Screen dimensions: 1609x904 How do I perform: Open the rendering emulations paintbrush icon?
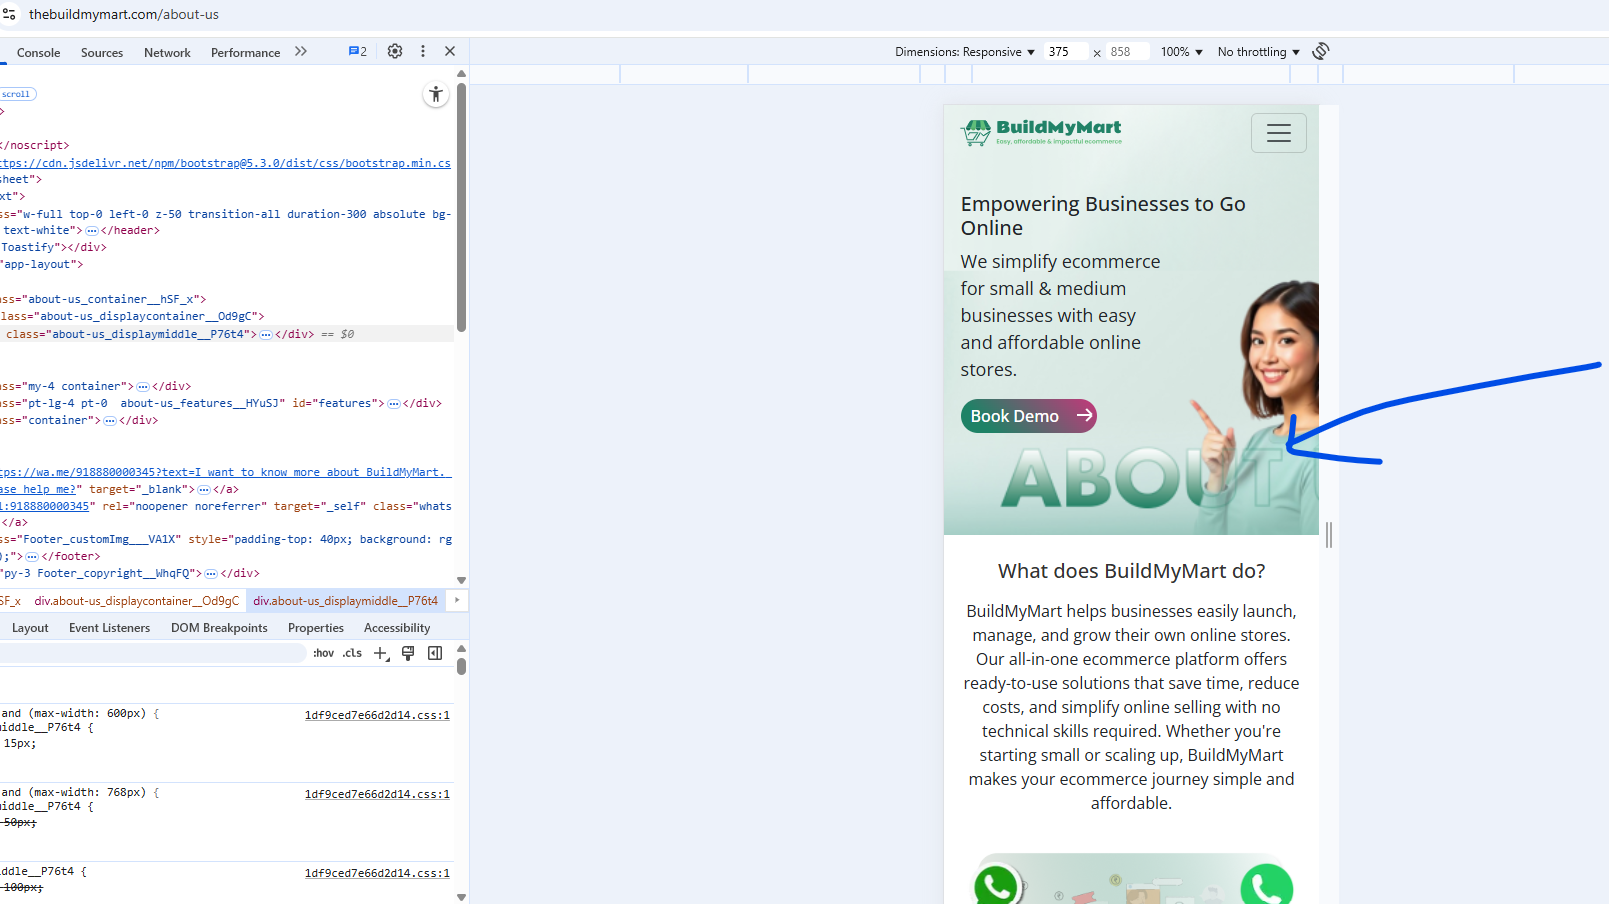[408, 653]
